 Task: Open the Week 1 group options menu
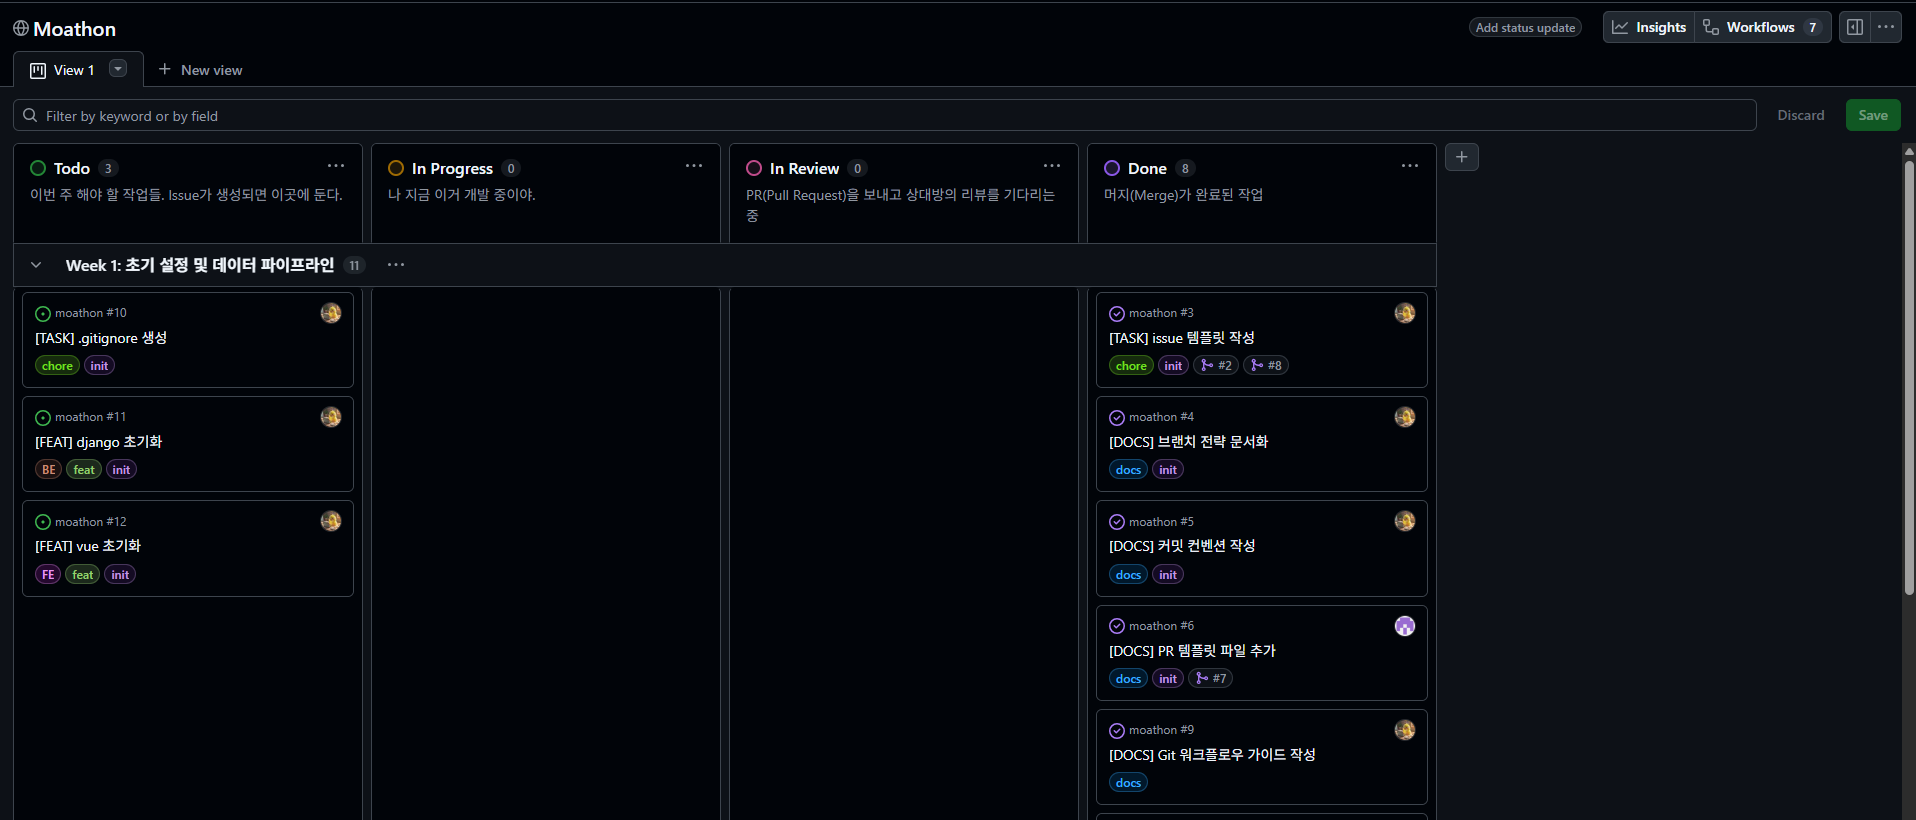point(396,265)
